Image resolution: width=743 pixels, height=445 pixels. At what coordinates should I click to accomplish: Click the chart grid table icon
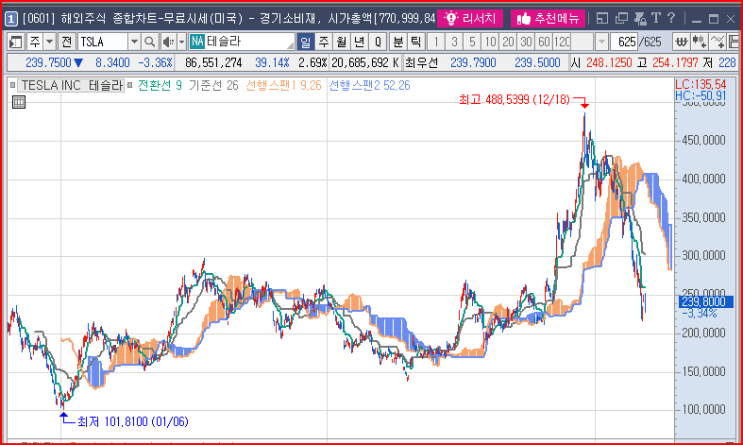18,102
